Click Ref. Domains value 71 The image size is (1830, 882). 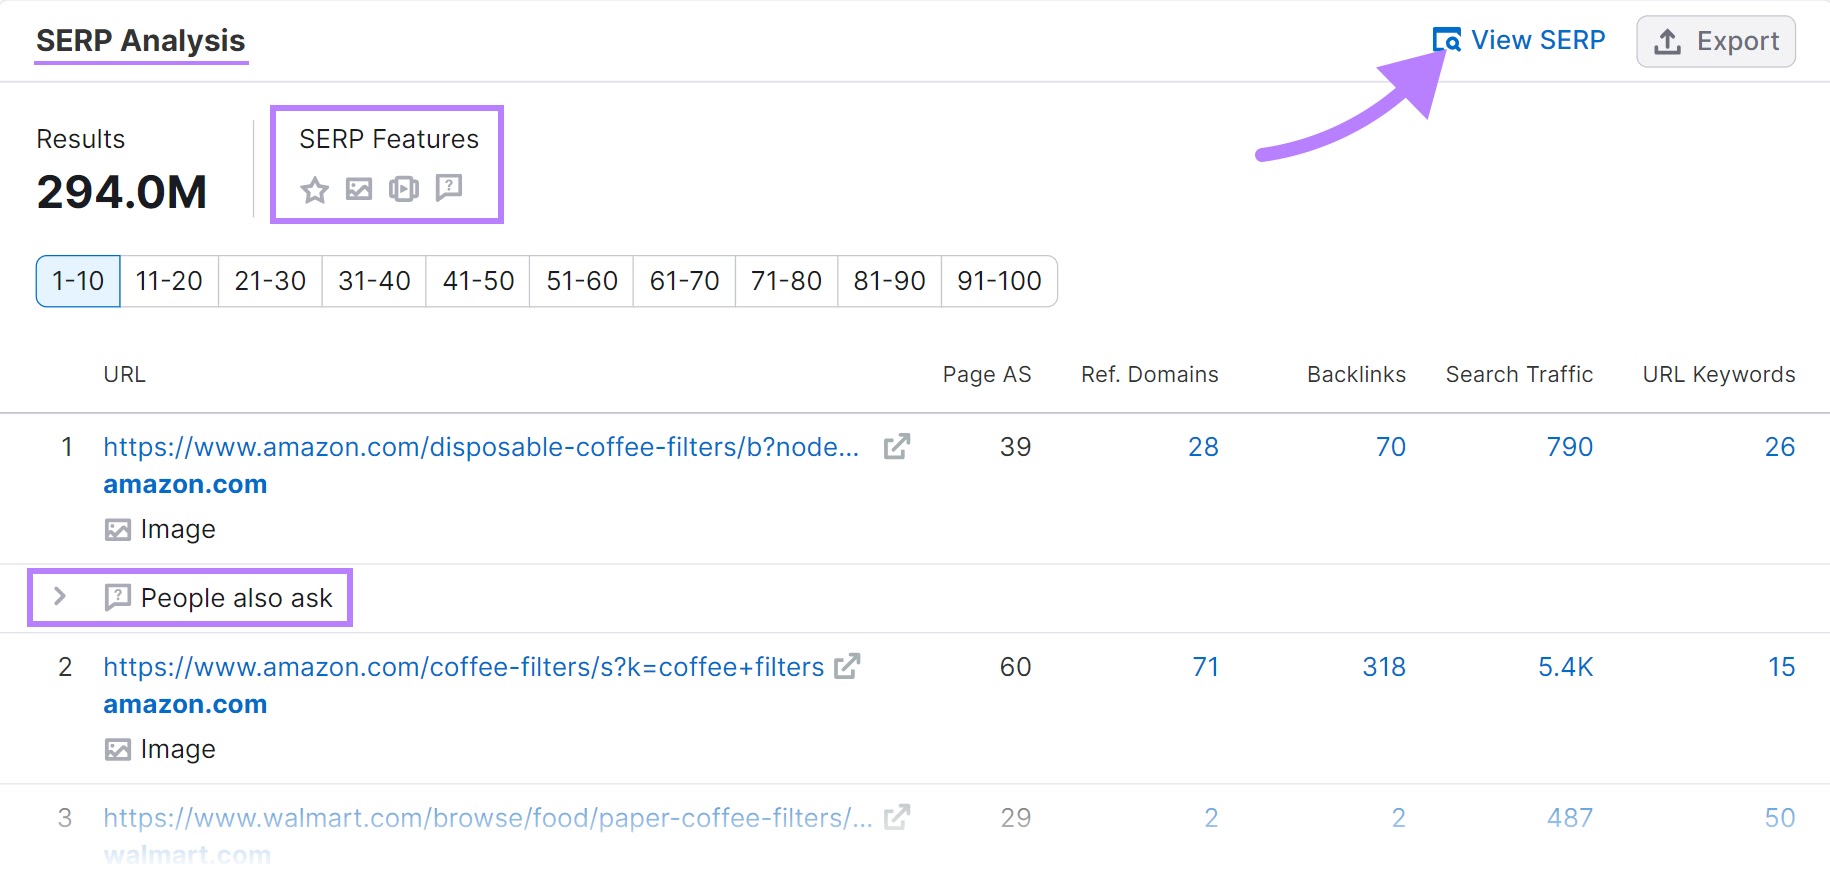click(1205, 667)
